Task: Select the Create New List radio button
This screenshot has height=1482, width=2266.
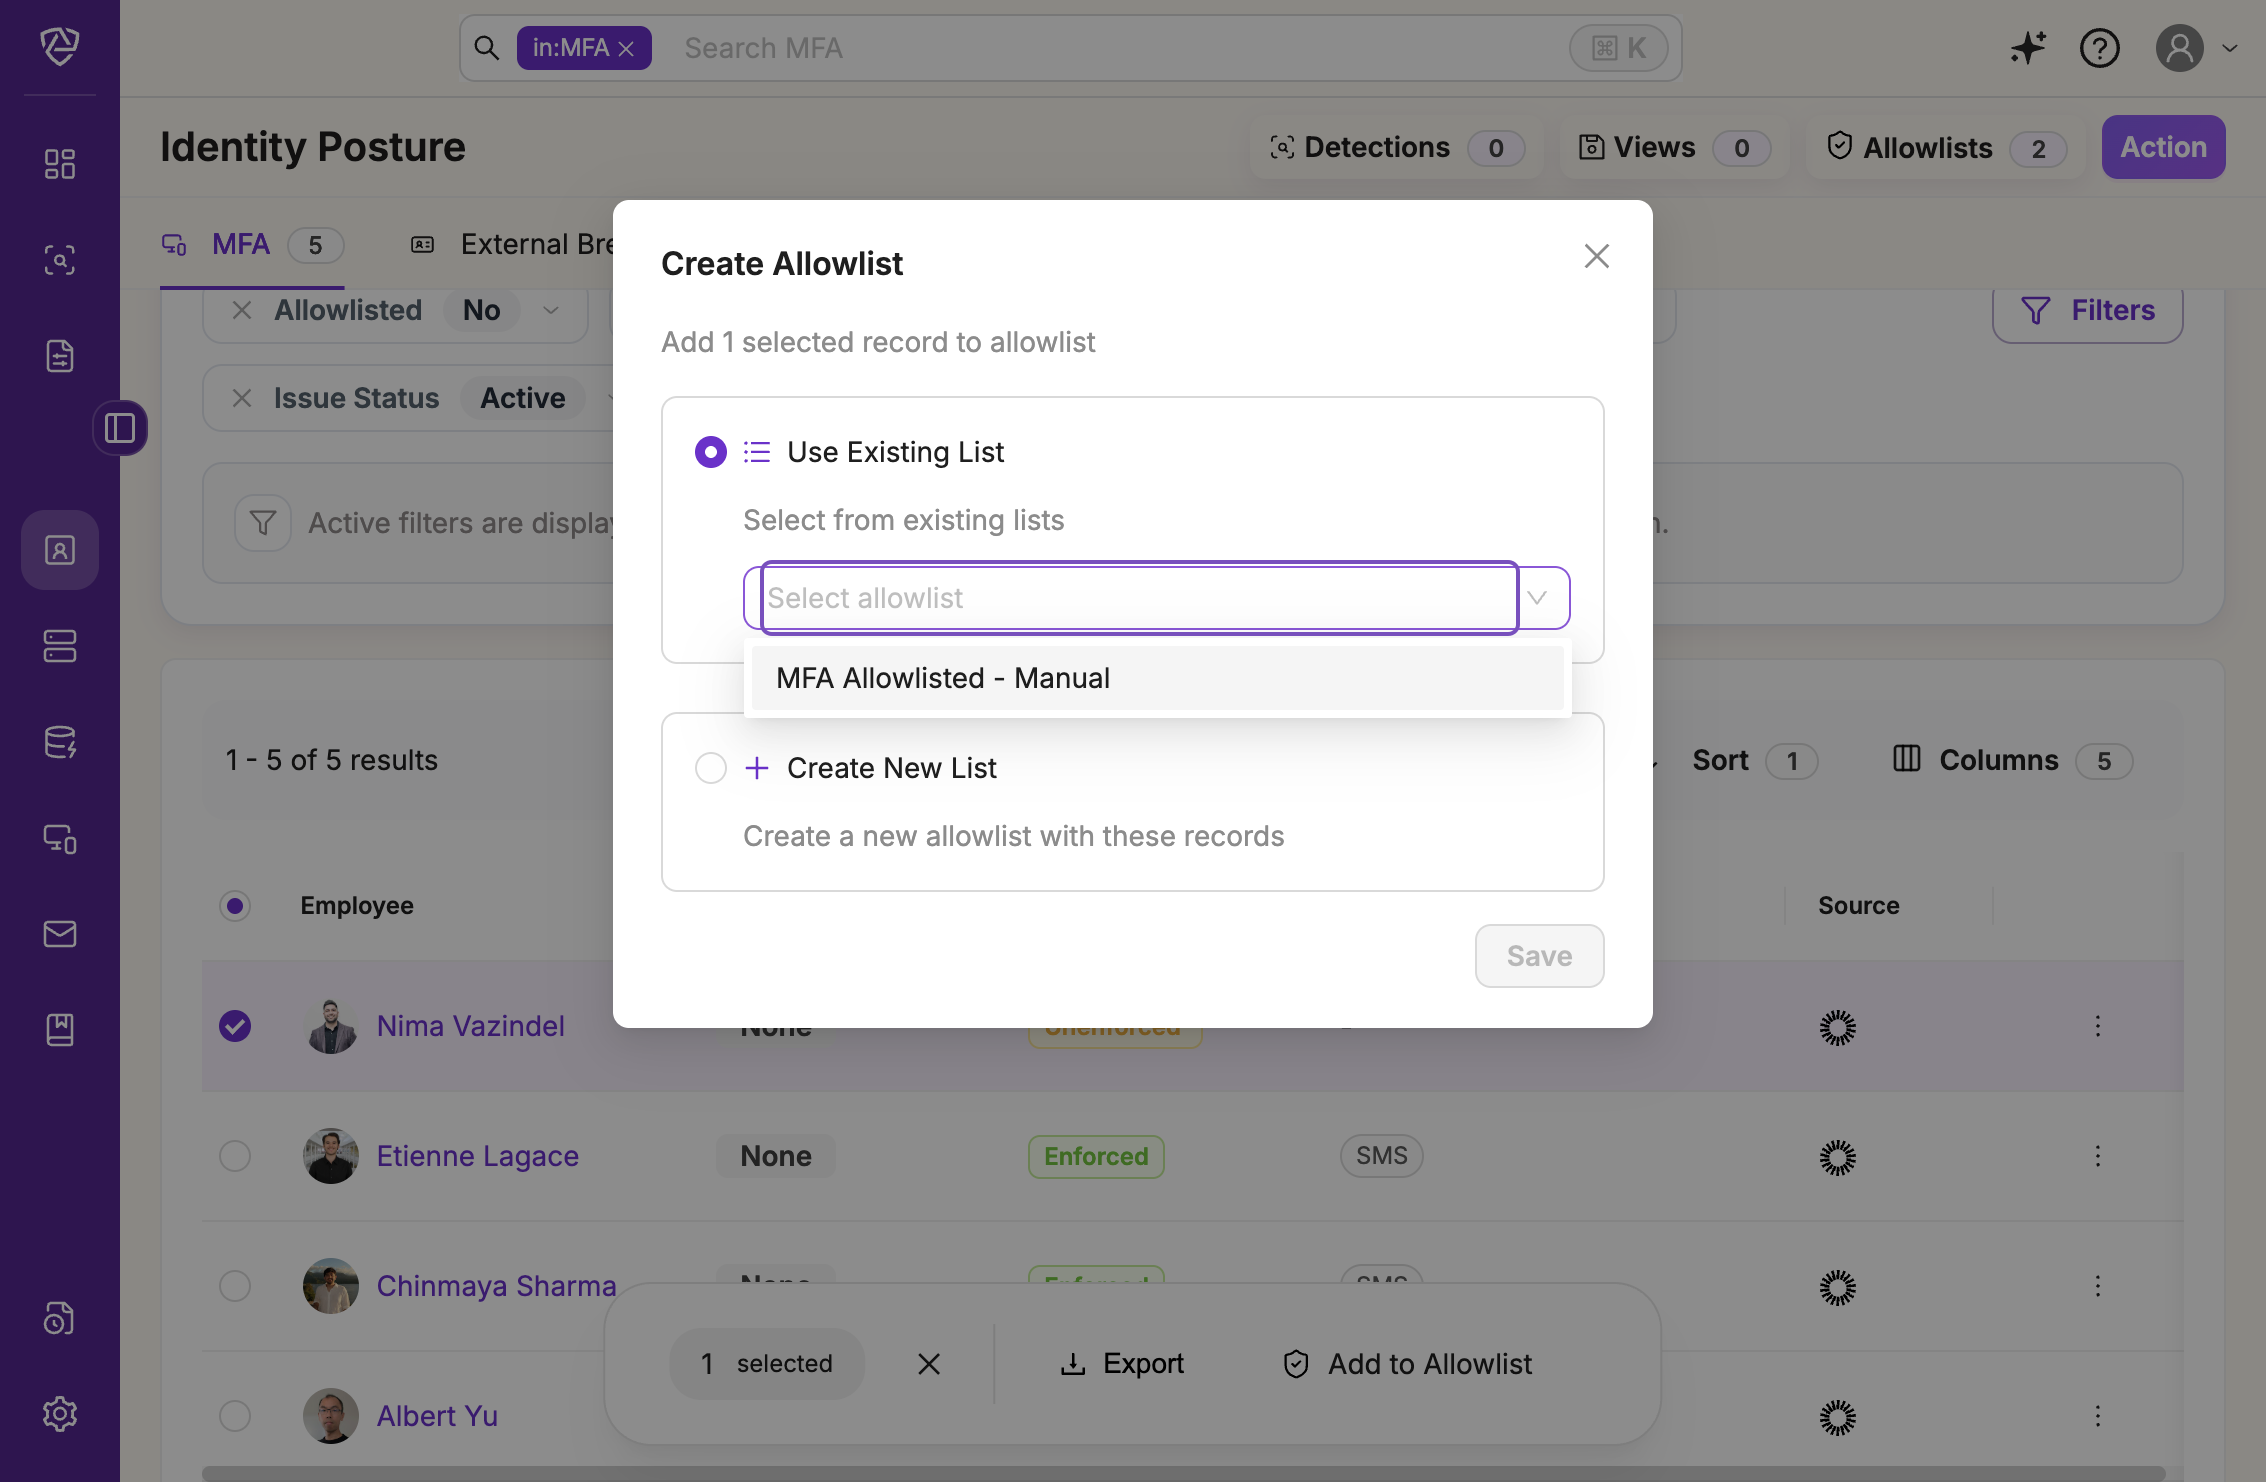Action: pyautogui.click(x=711, y=768)
